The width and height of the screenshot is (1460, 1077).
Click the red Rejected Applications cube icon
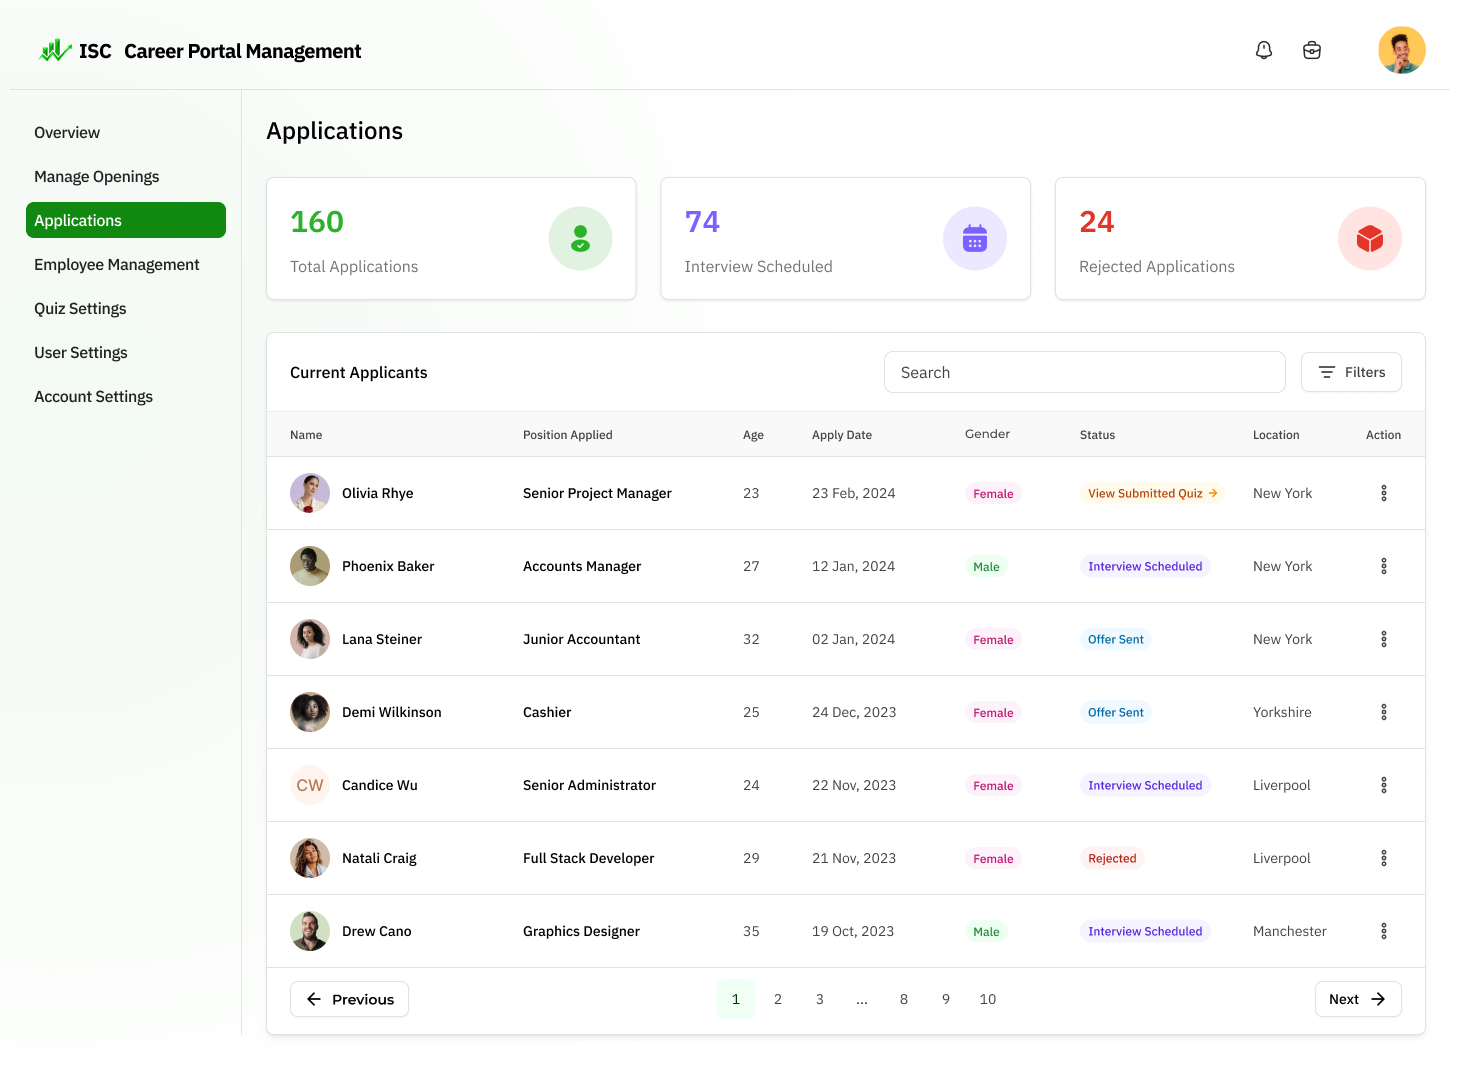pyautogui.click(x=1369, y=239)
